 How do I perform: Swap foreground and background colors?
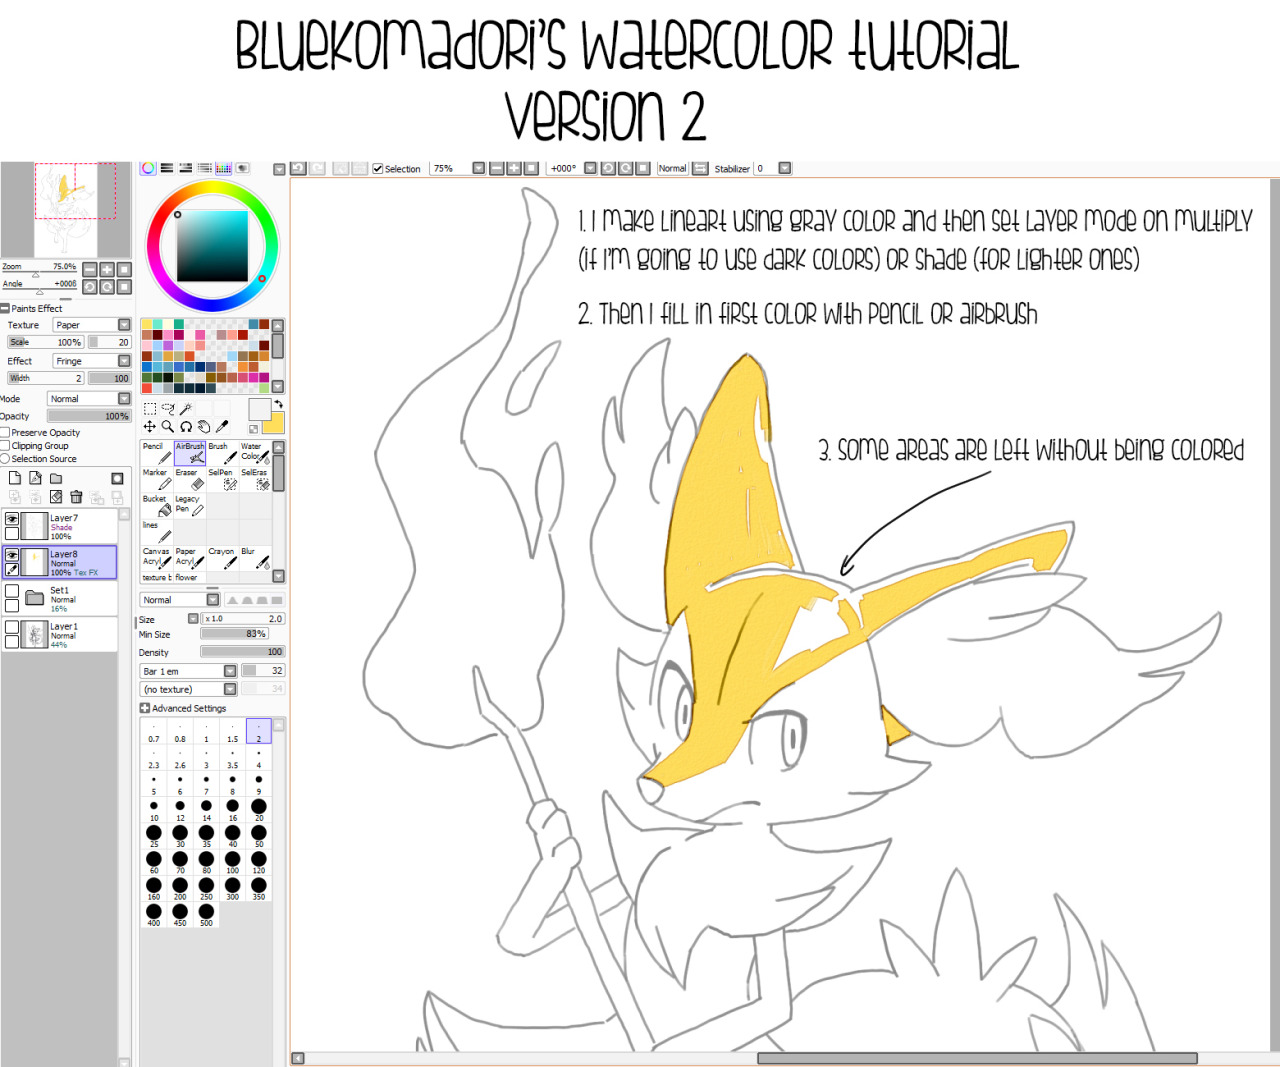[x=279, y=404]
